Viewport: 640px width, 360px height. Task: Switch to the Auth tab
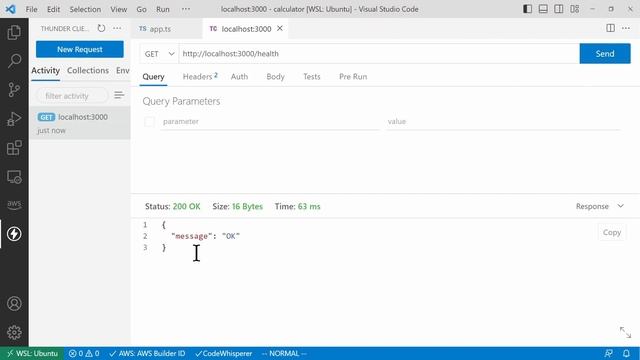239,76
